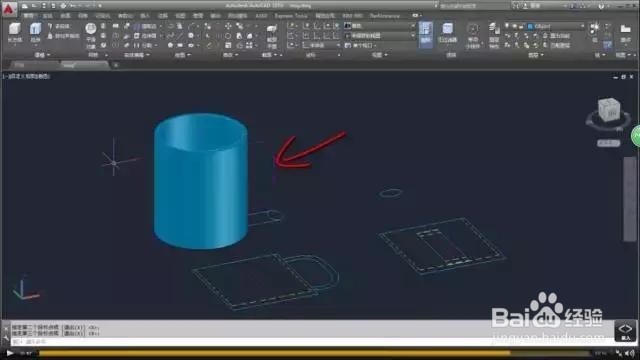The width and height of the screenshot is (640, 360).
Task: Switch to the 曲面 (Surface) ribbon tab
Action: click(65, 16)
